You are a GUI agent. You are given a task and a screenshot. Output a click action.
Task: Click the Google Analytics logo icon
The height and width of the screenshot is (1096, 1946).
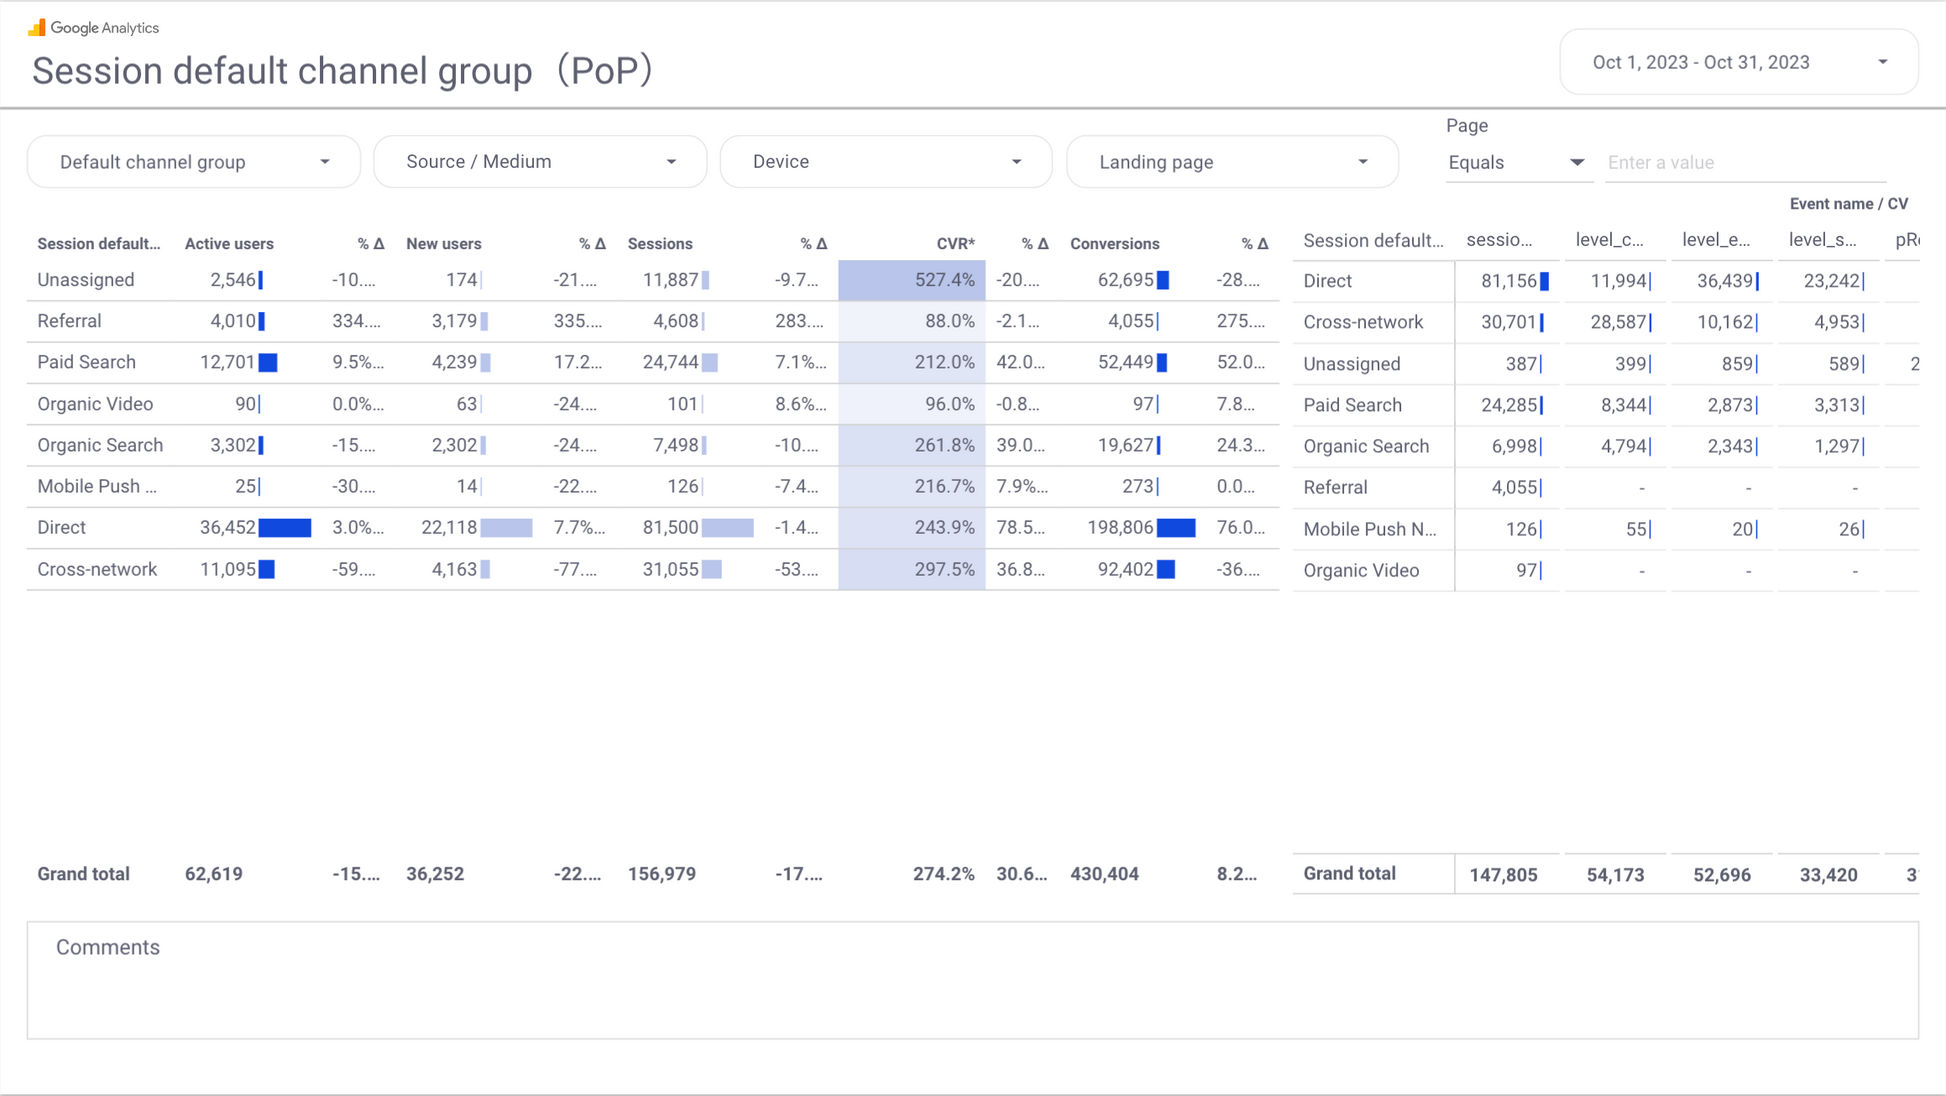pyautogui.click(x=37, y=27)
